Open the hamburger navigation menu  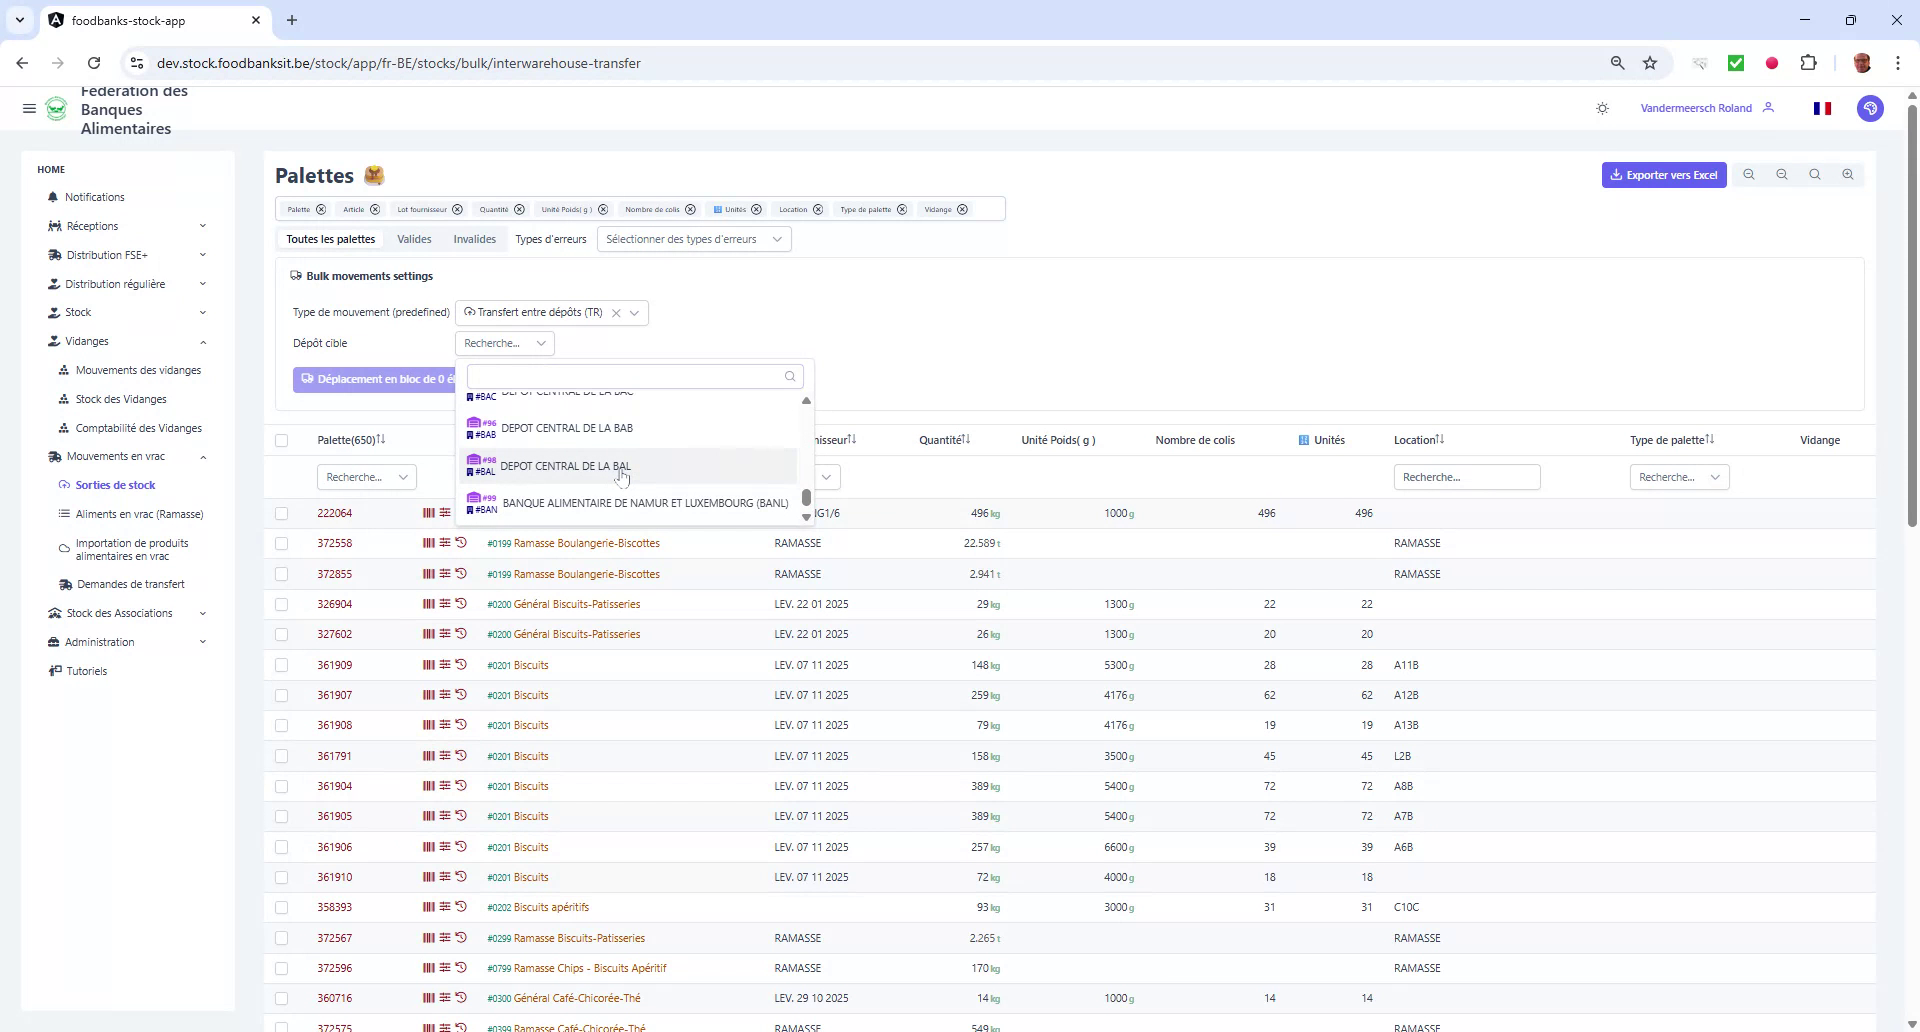[29, 109]
